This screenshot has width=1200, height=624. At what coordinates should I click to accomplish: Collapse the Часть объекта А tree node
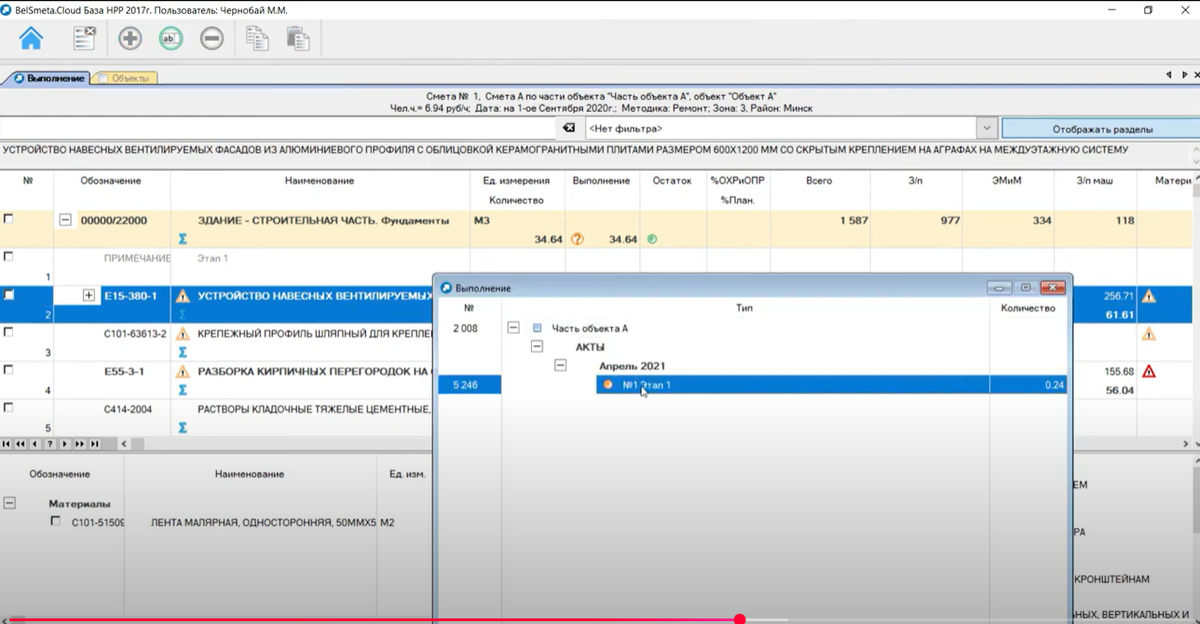click(514, 328)
